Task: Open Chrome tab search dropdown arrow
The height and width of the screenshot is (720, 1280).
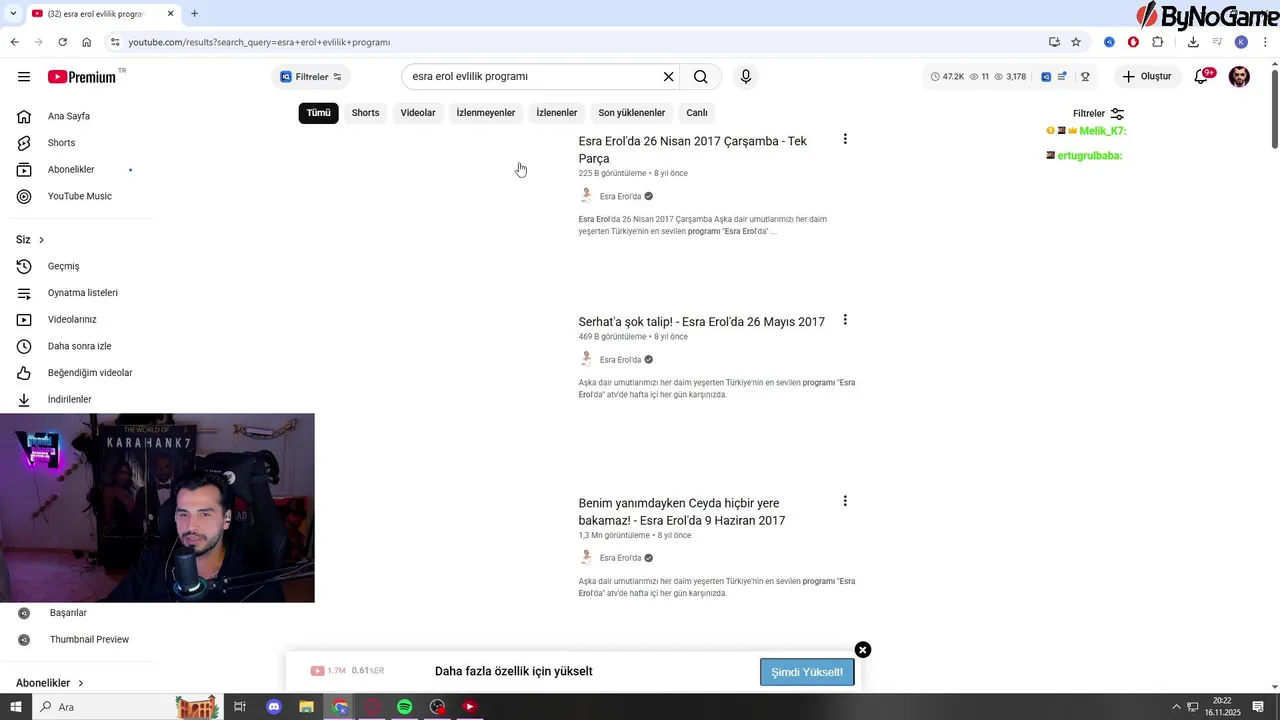Action: point(13,14)
